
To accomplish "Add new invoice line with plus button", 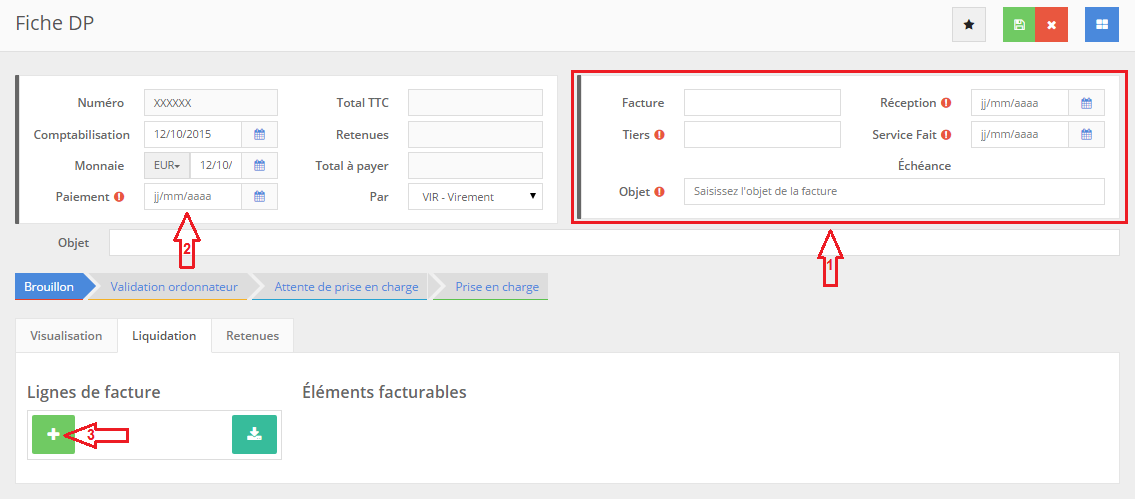I will (53, 434).
